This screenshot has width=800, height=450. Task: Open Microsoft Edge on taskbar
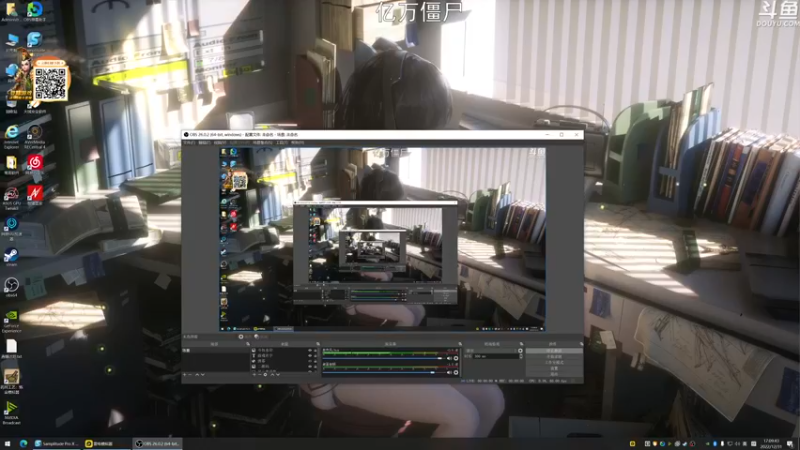click(23, 444)
